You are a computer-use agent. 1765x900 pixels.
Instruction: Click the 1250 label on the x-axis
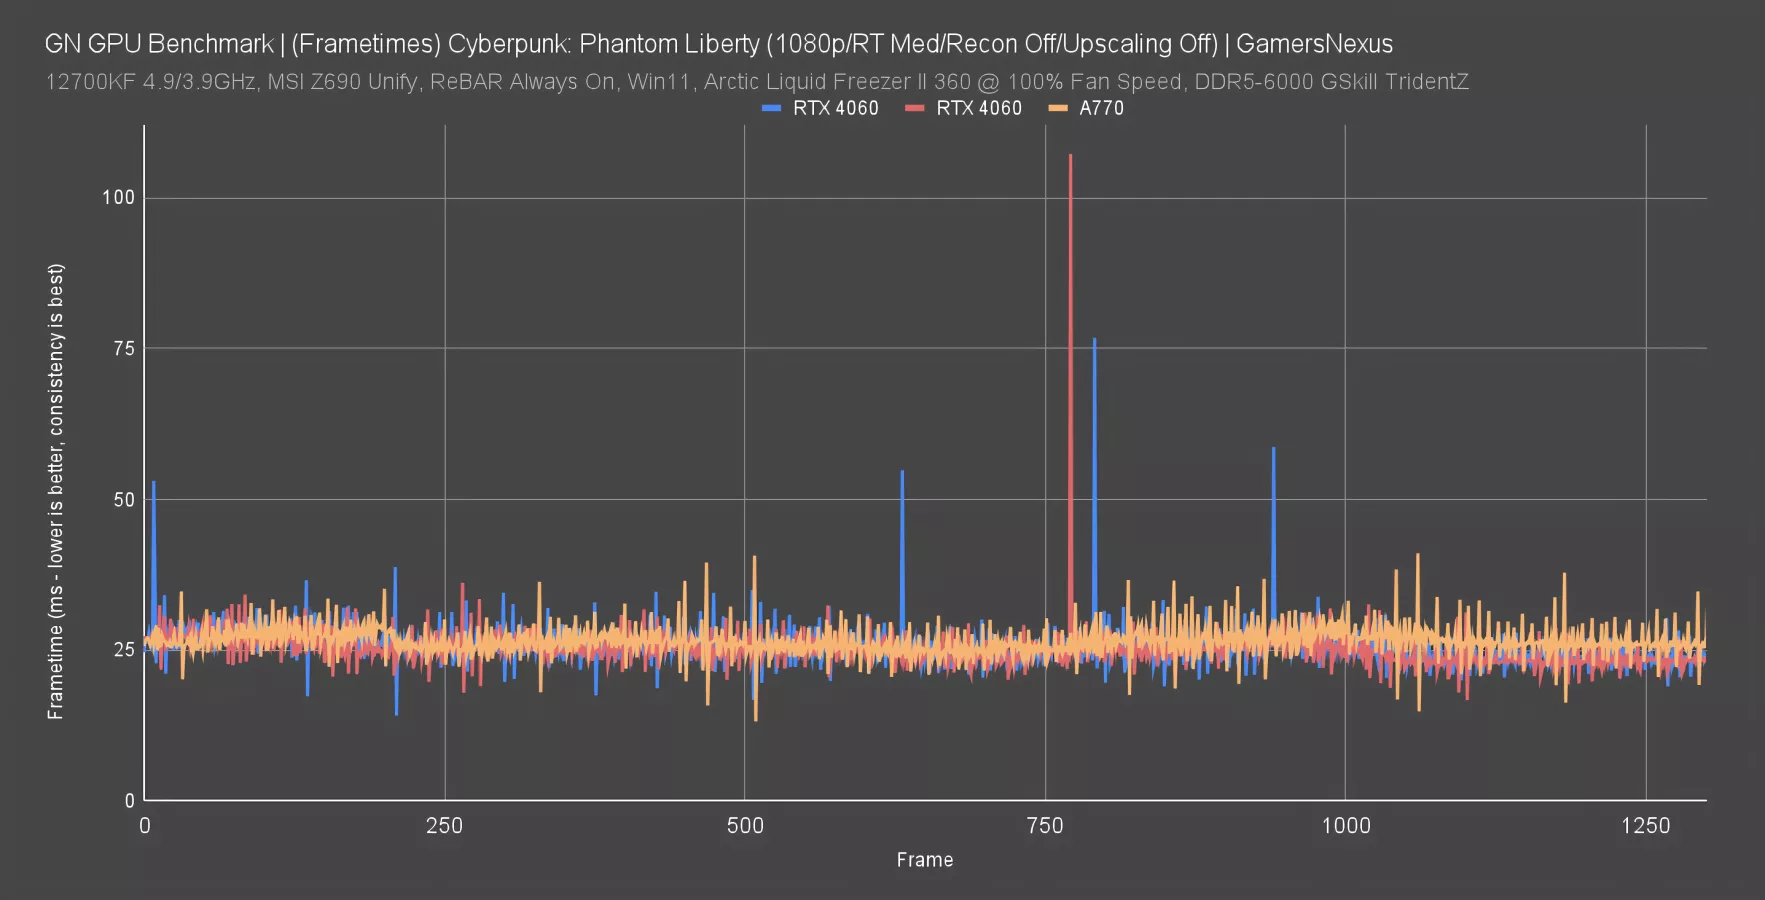[1645, 826]
